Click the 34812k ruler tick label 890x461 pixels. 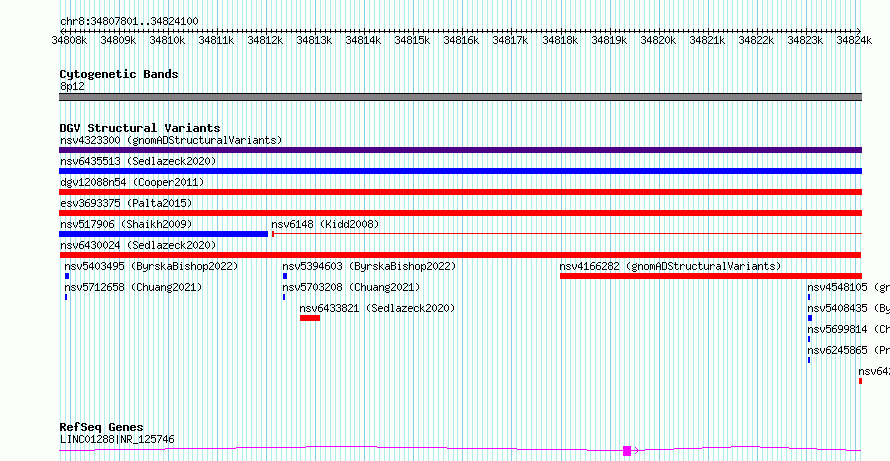tap(265, 40)
